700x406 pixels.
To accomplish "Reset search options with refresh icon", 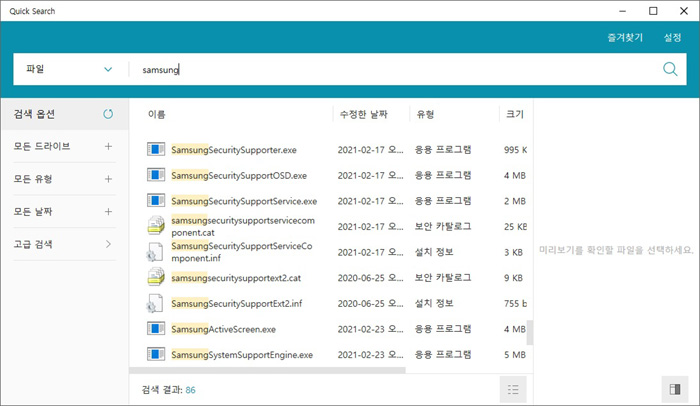I will 108,114.
